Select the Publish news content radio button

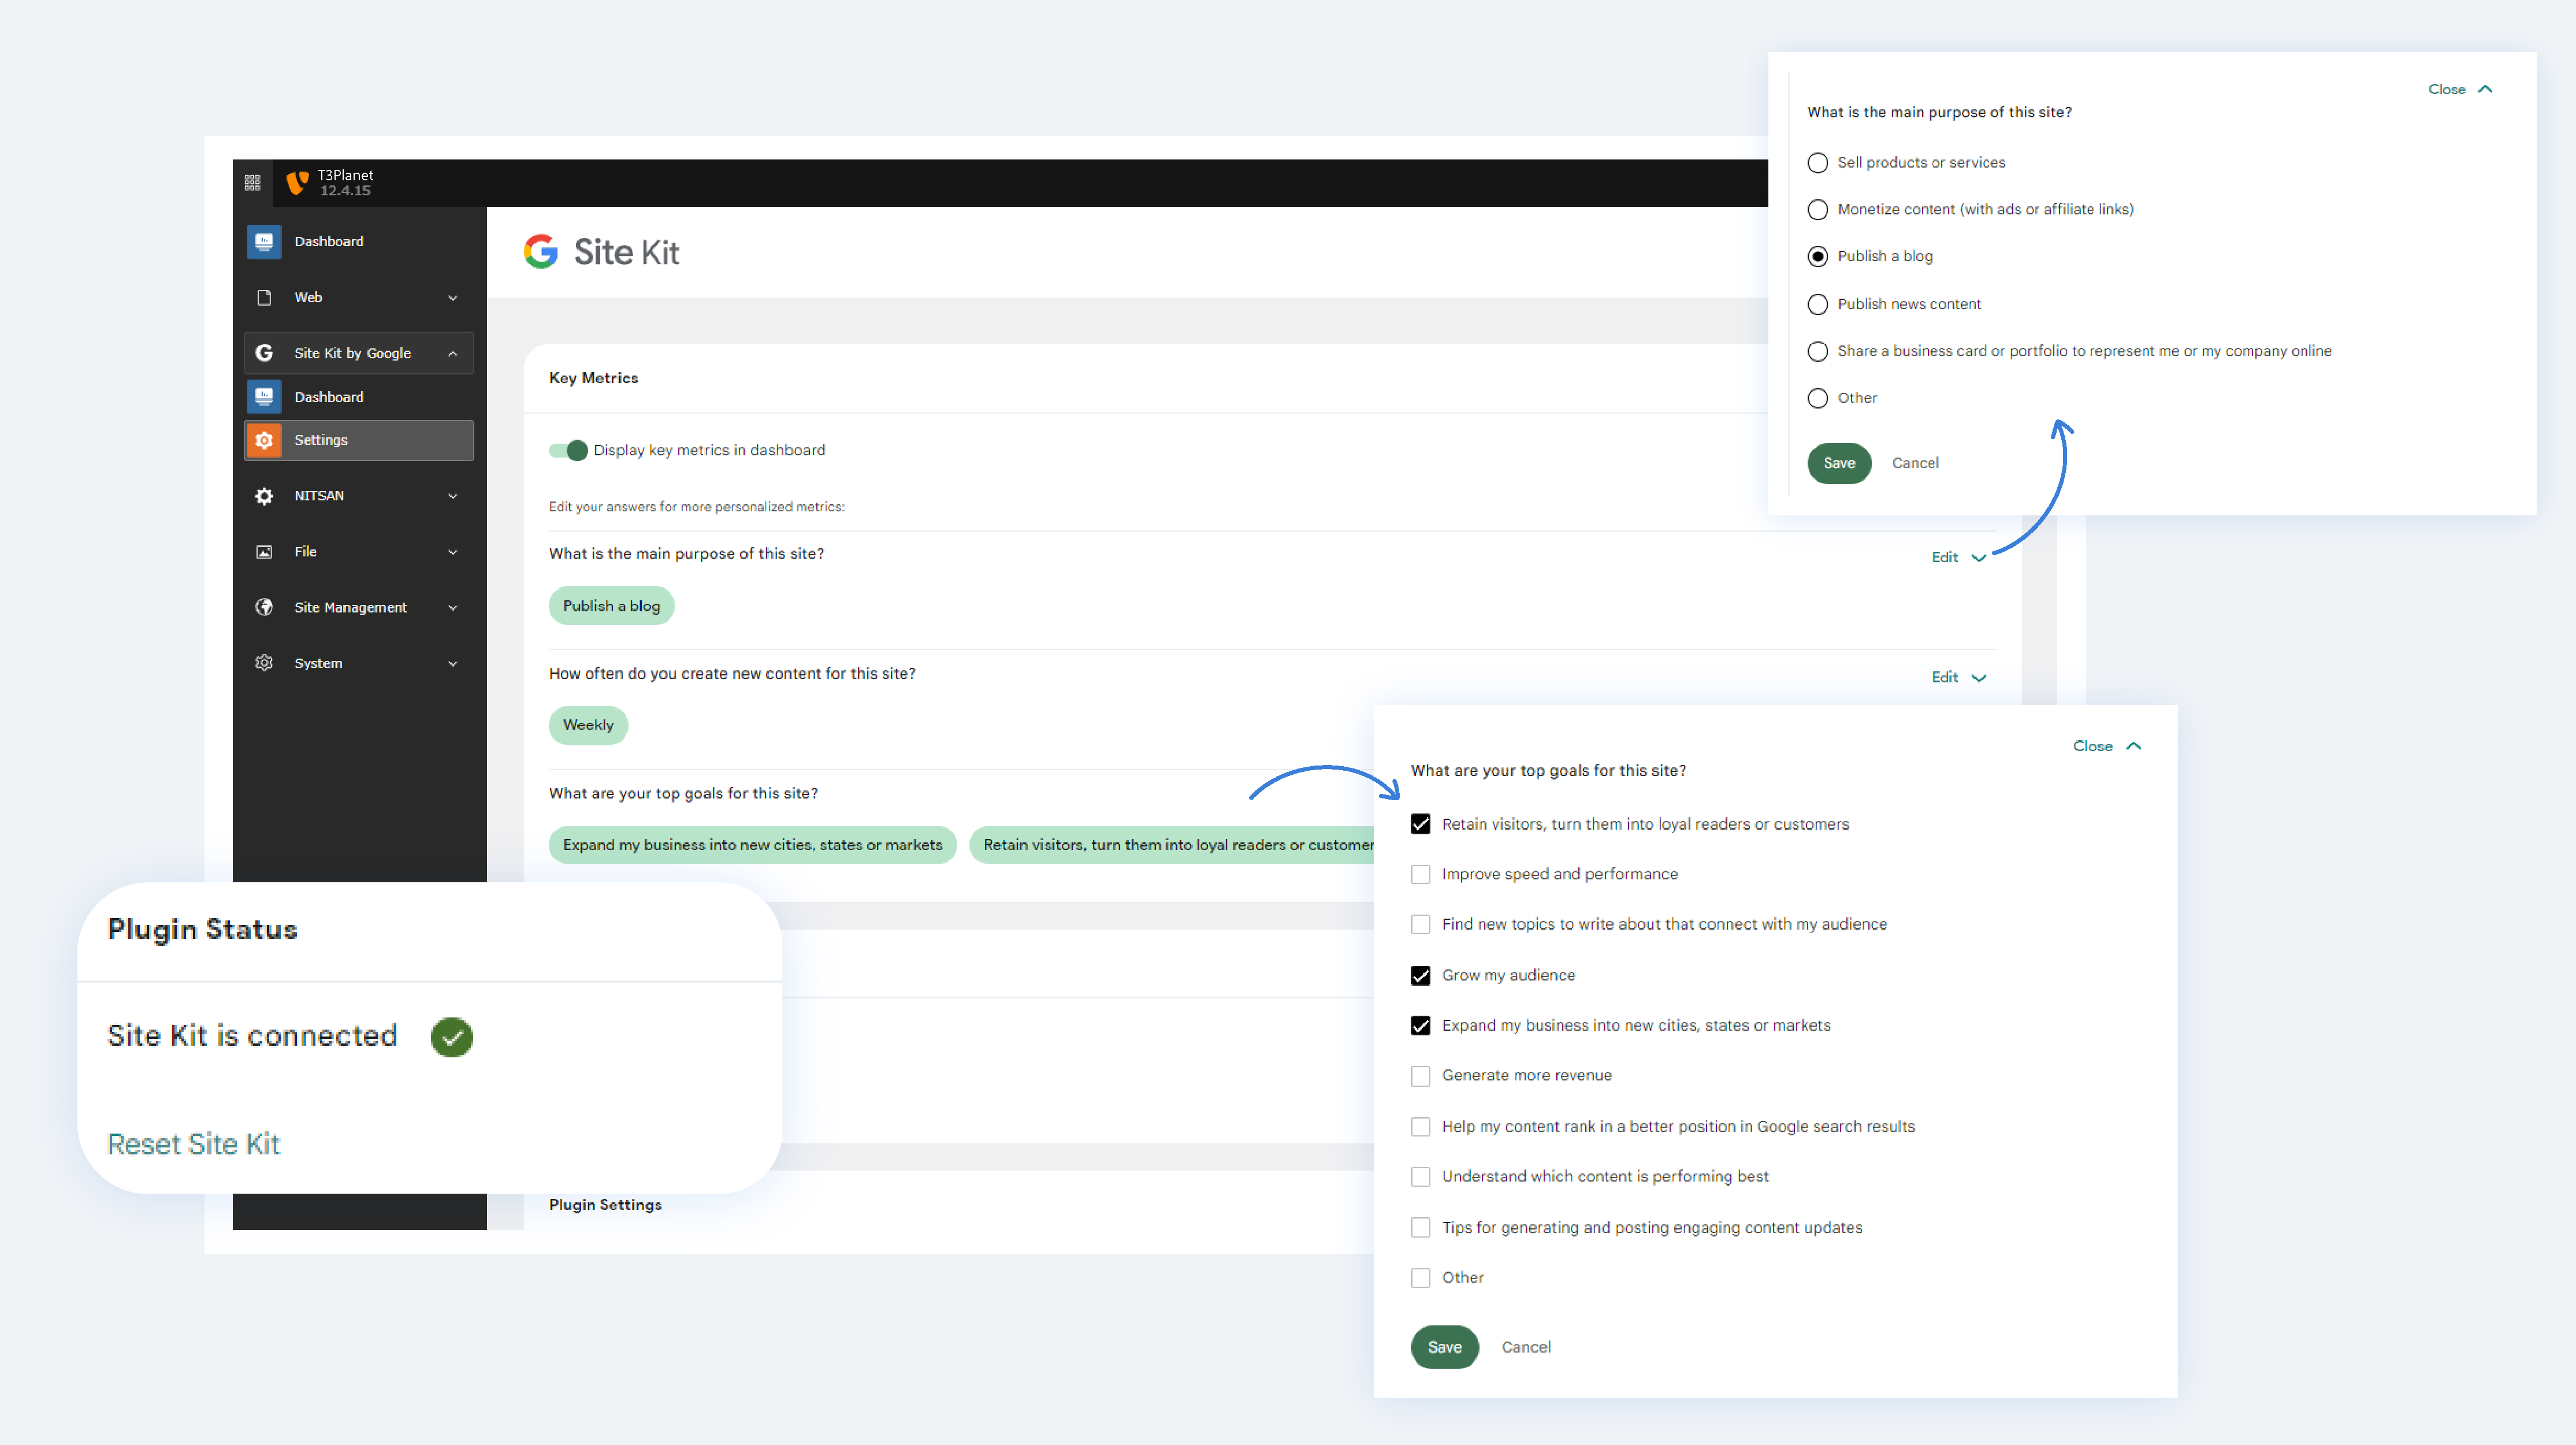coord(1817,304)
